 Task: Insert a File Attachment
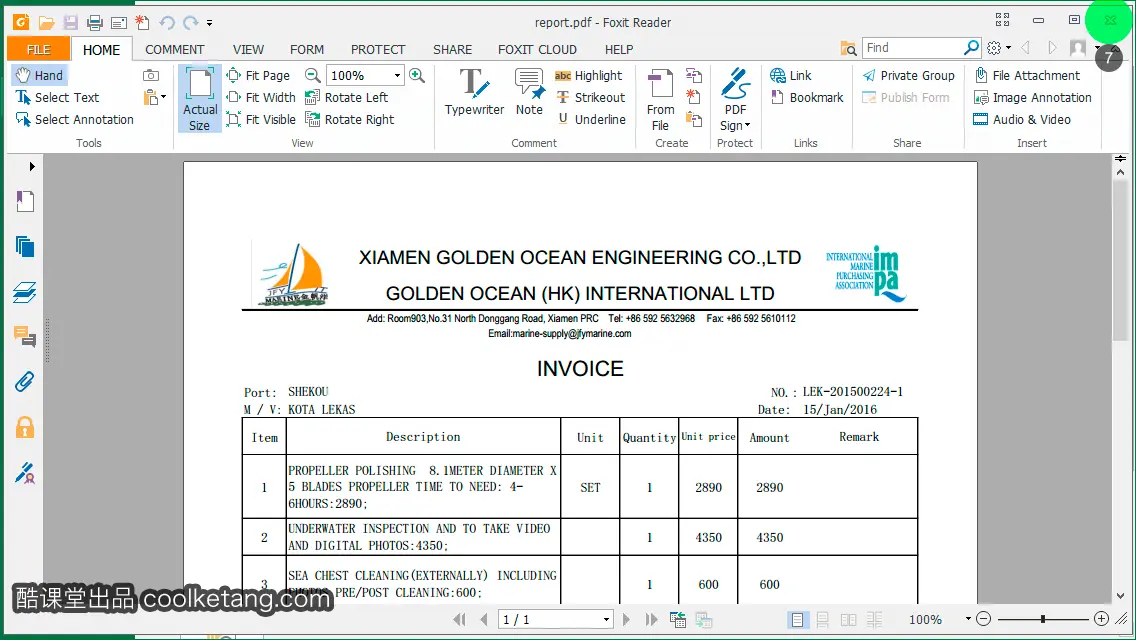pos(1027,75)
